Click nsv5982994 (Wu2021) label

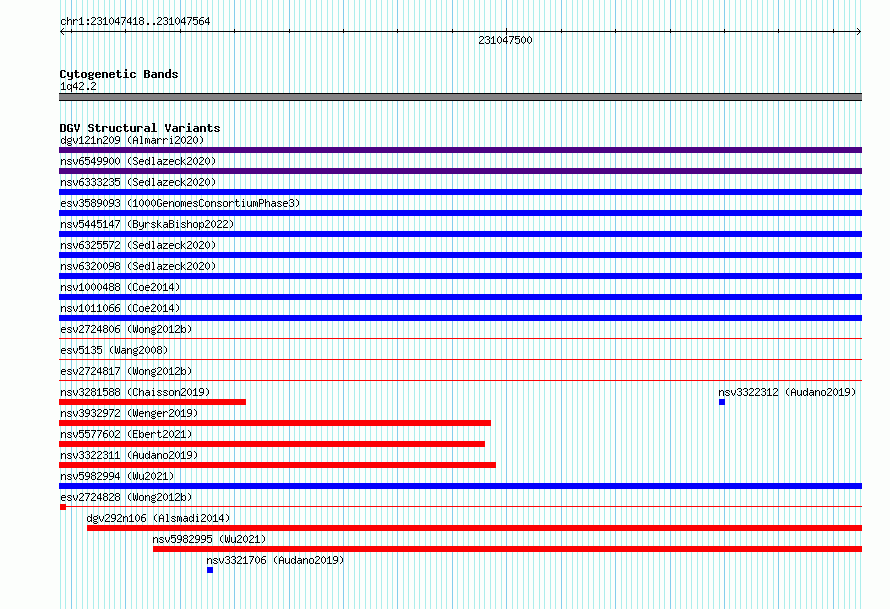[x=117, y=476]
